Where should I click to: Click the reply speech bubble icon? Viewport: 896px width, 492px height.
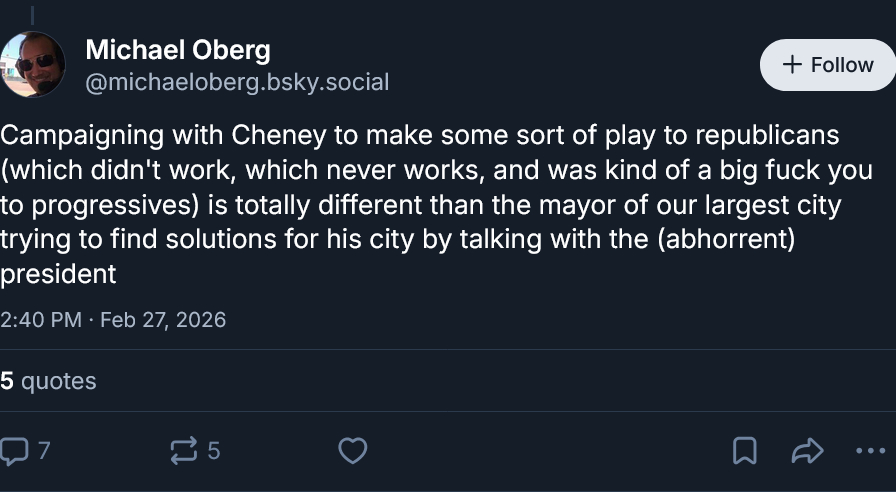click(x=14, y=451)
